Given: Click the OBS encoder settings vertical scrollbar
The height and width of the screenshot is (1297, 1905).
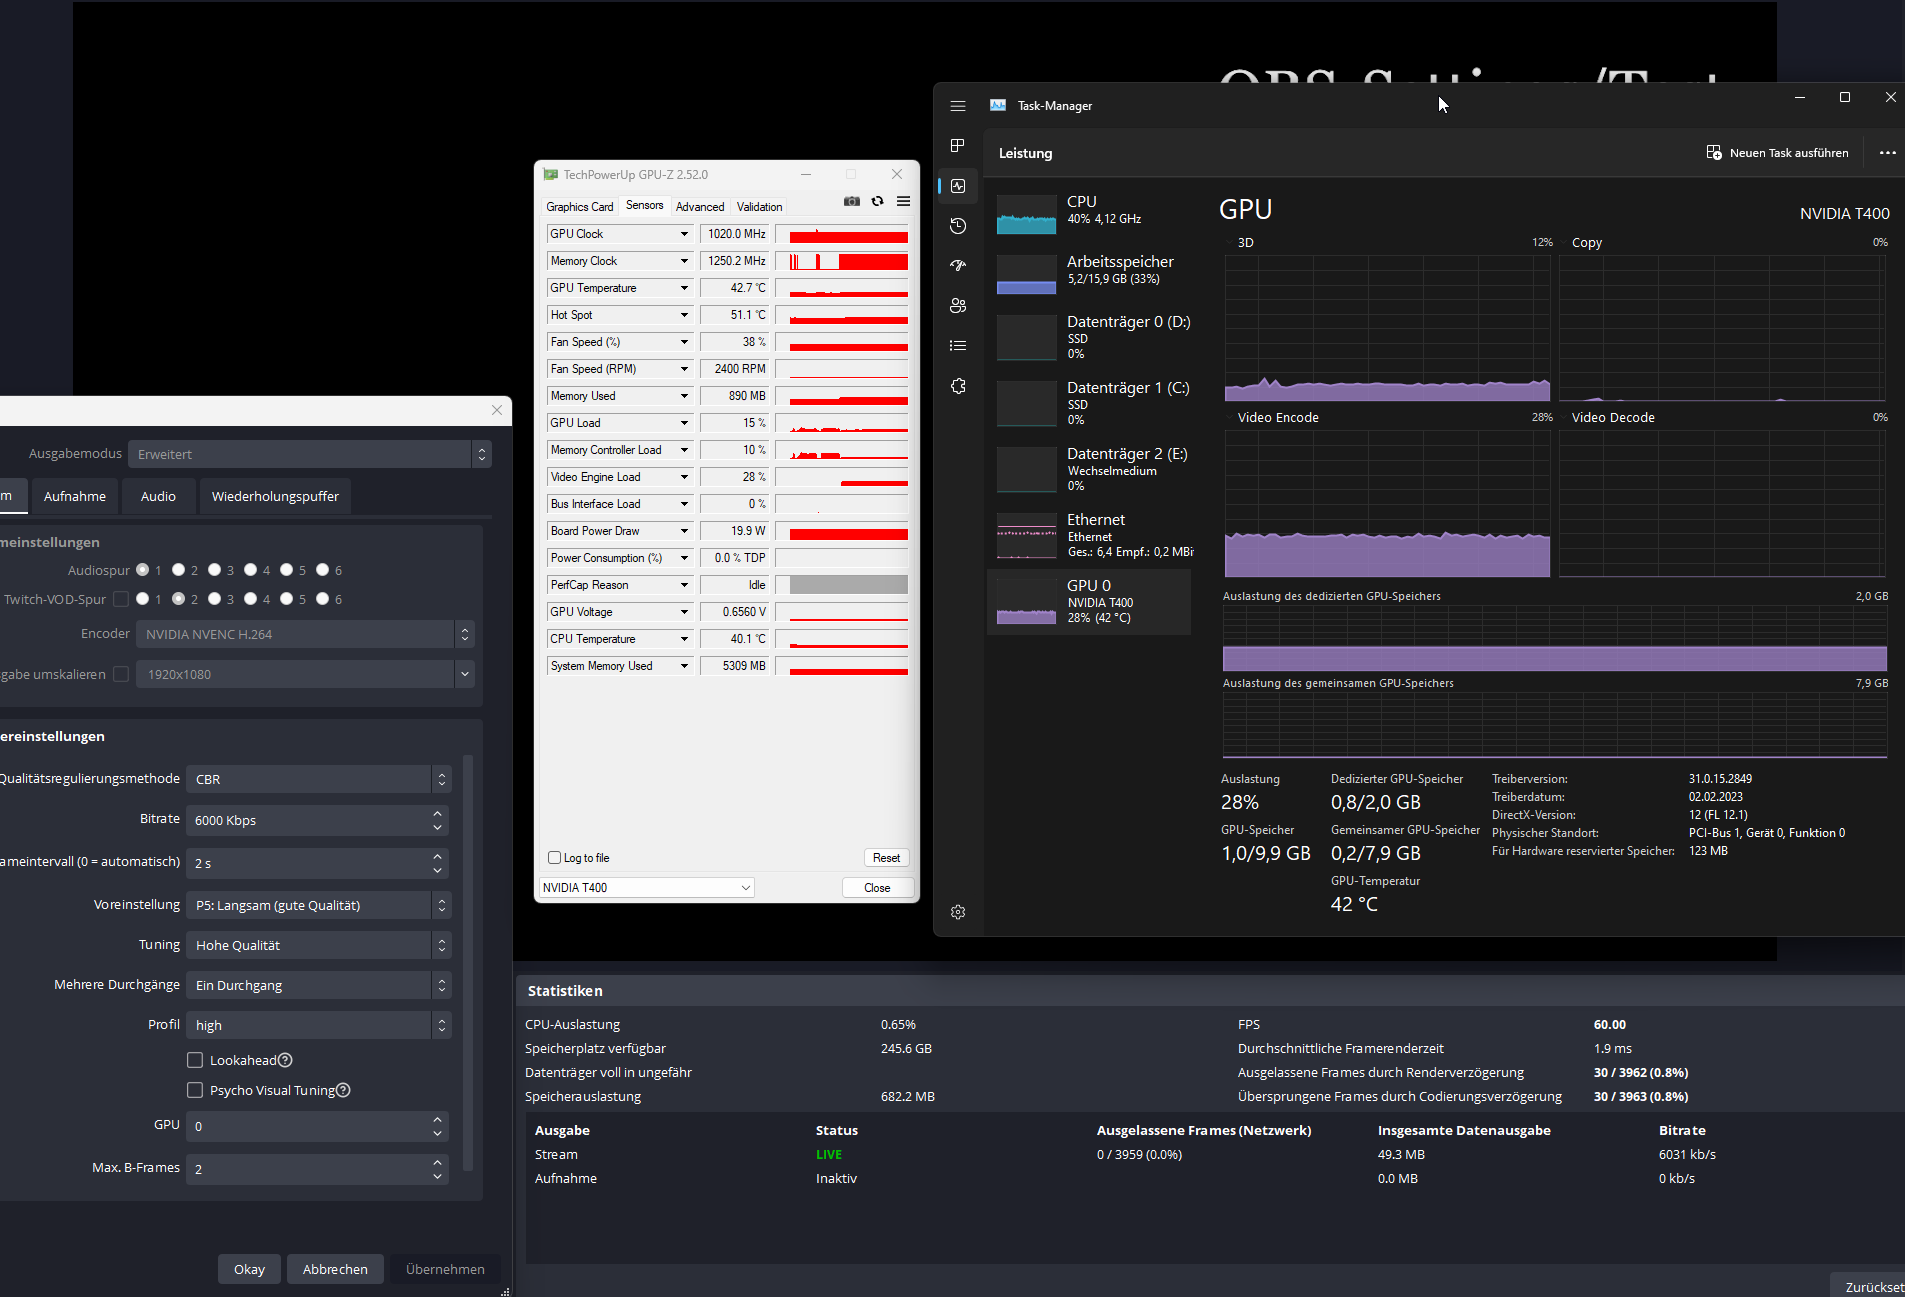Looking at the screenshot, I should [467, 963].
